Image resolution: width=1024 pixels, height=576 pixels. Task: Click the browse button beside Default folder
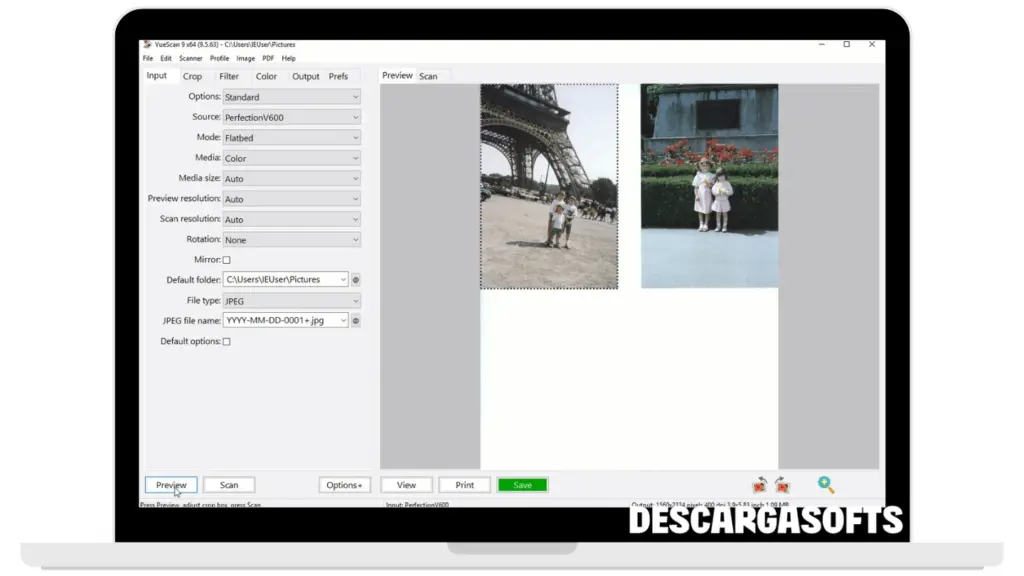[355, 280]
